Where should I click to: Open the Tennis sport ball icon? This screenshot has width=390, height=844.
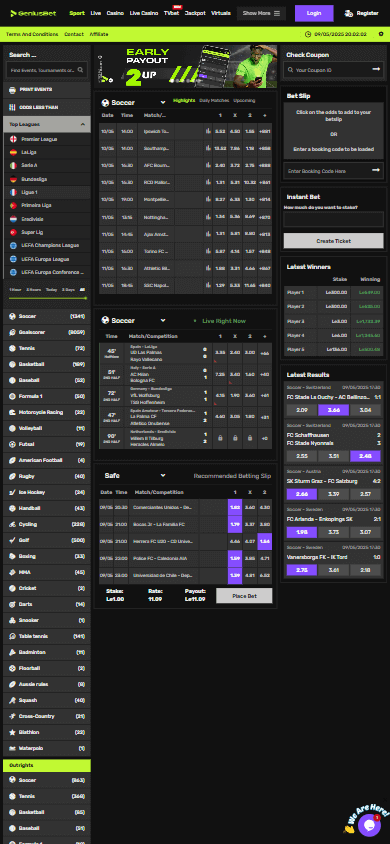click(x=12, y=348)
